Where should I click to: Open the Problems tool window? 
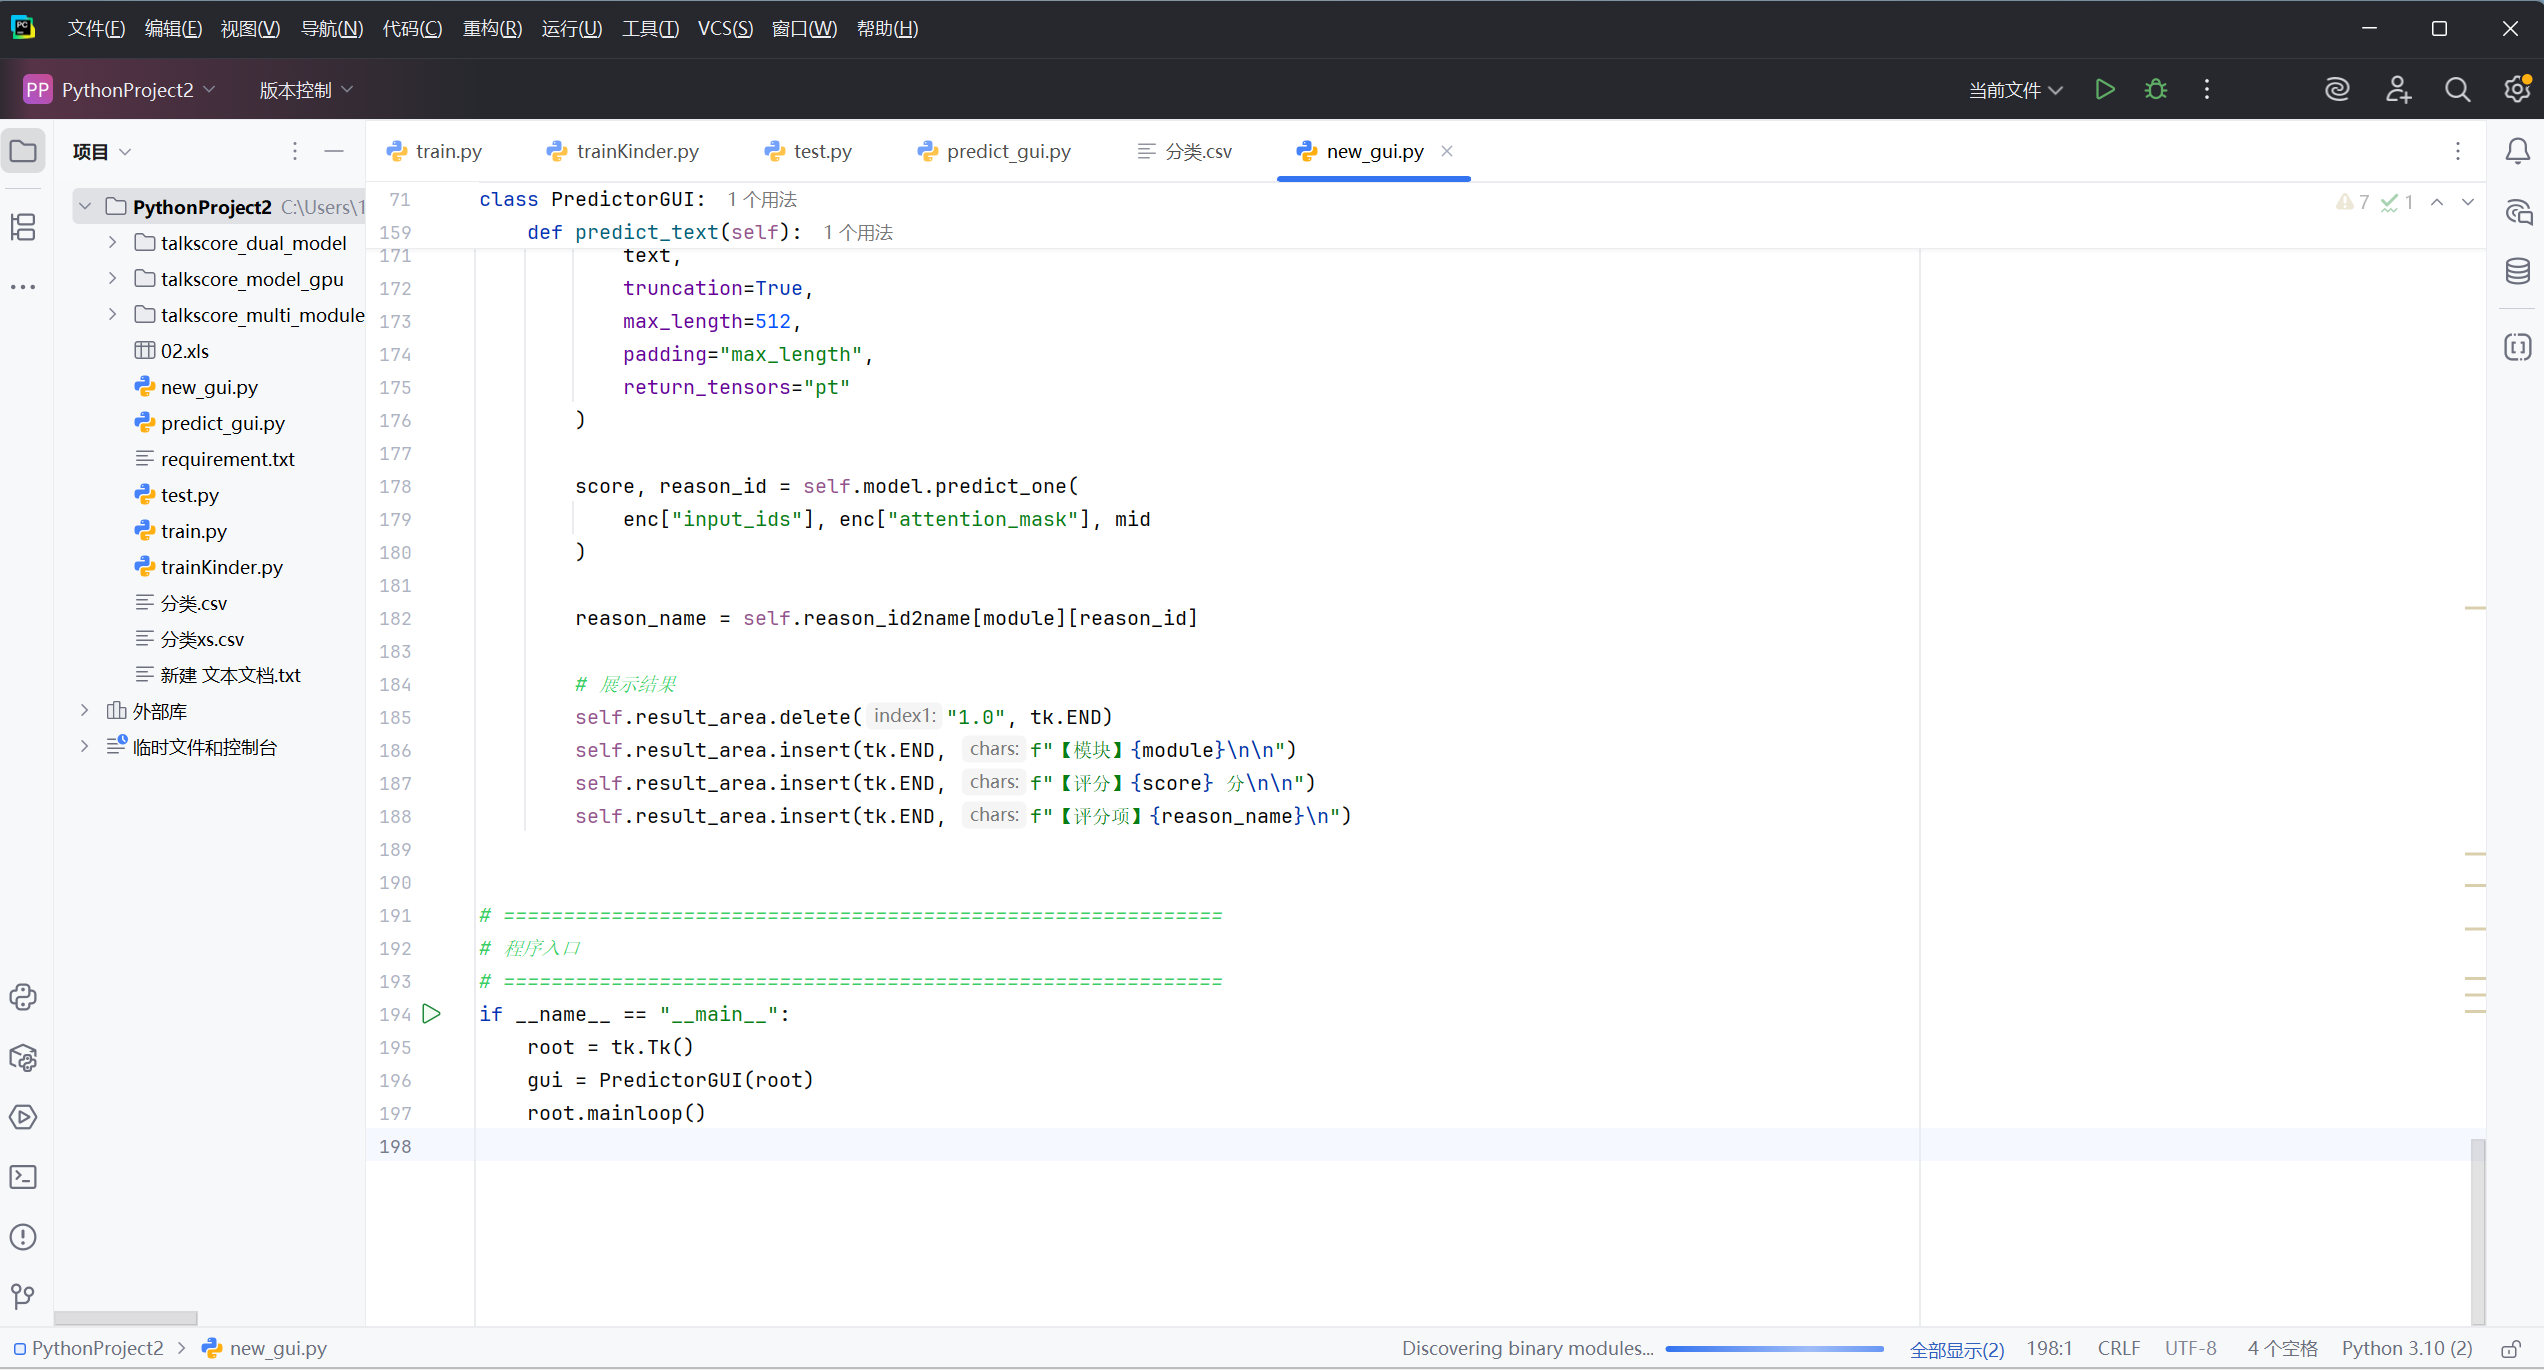[x=23, y=1237]
